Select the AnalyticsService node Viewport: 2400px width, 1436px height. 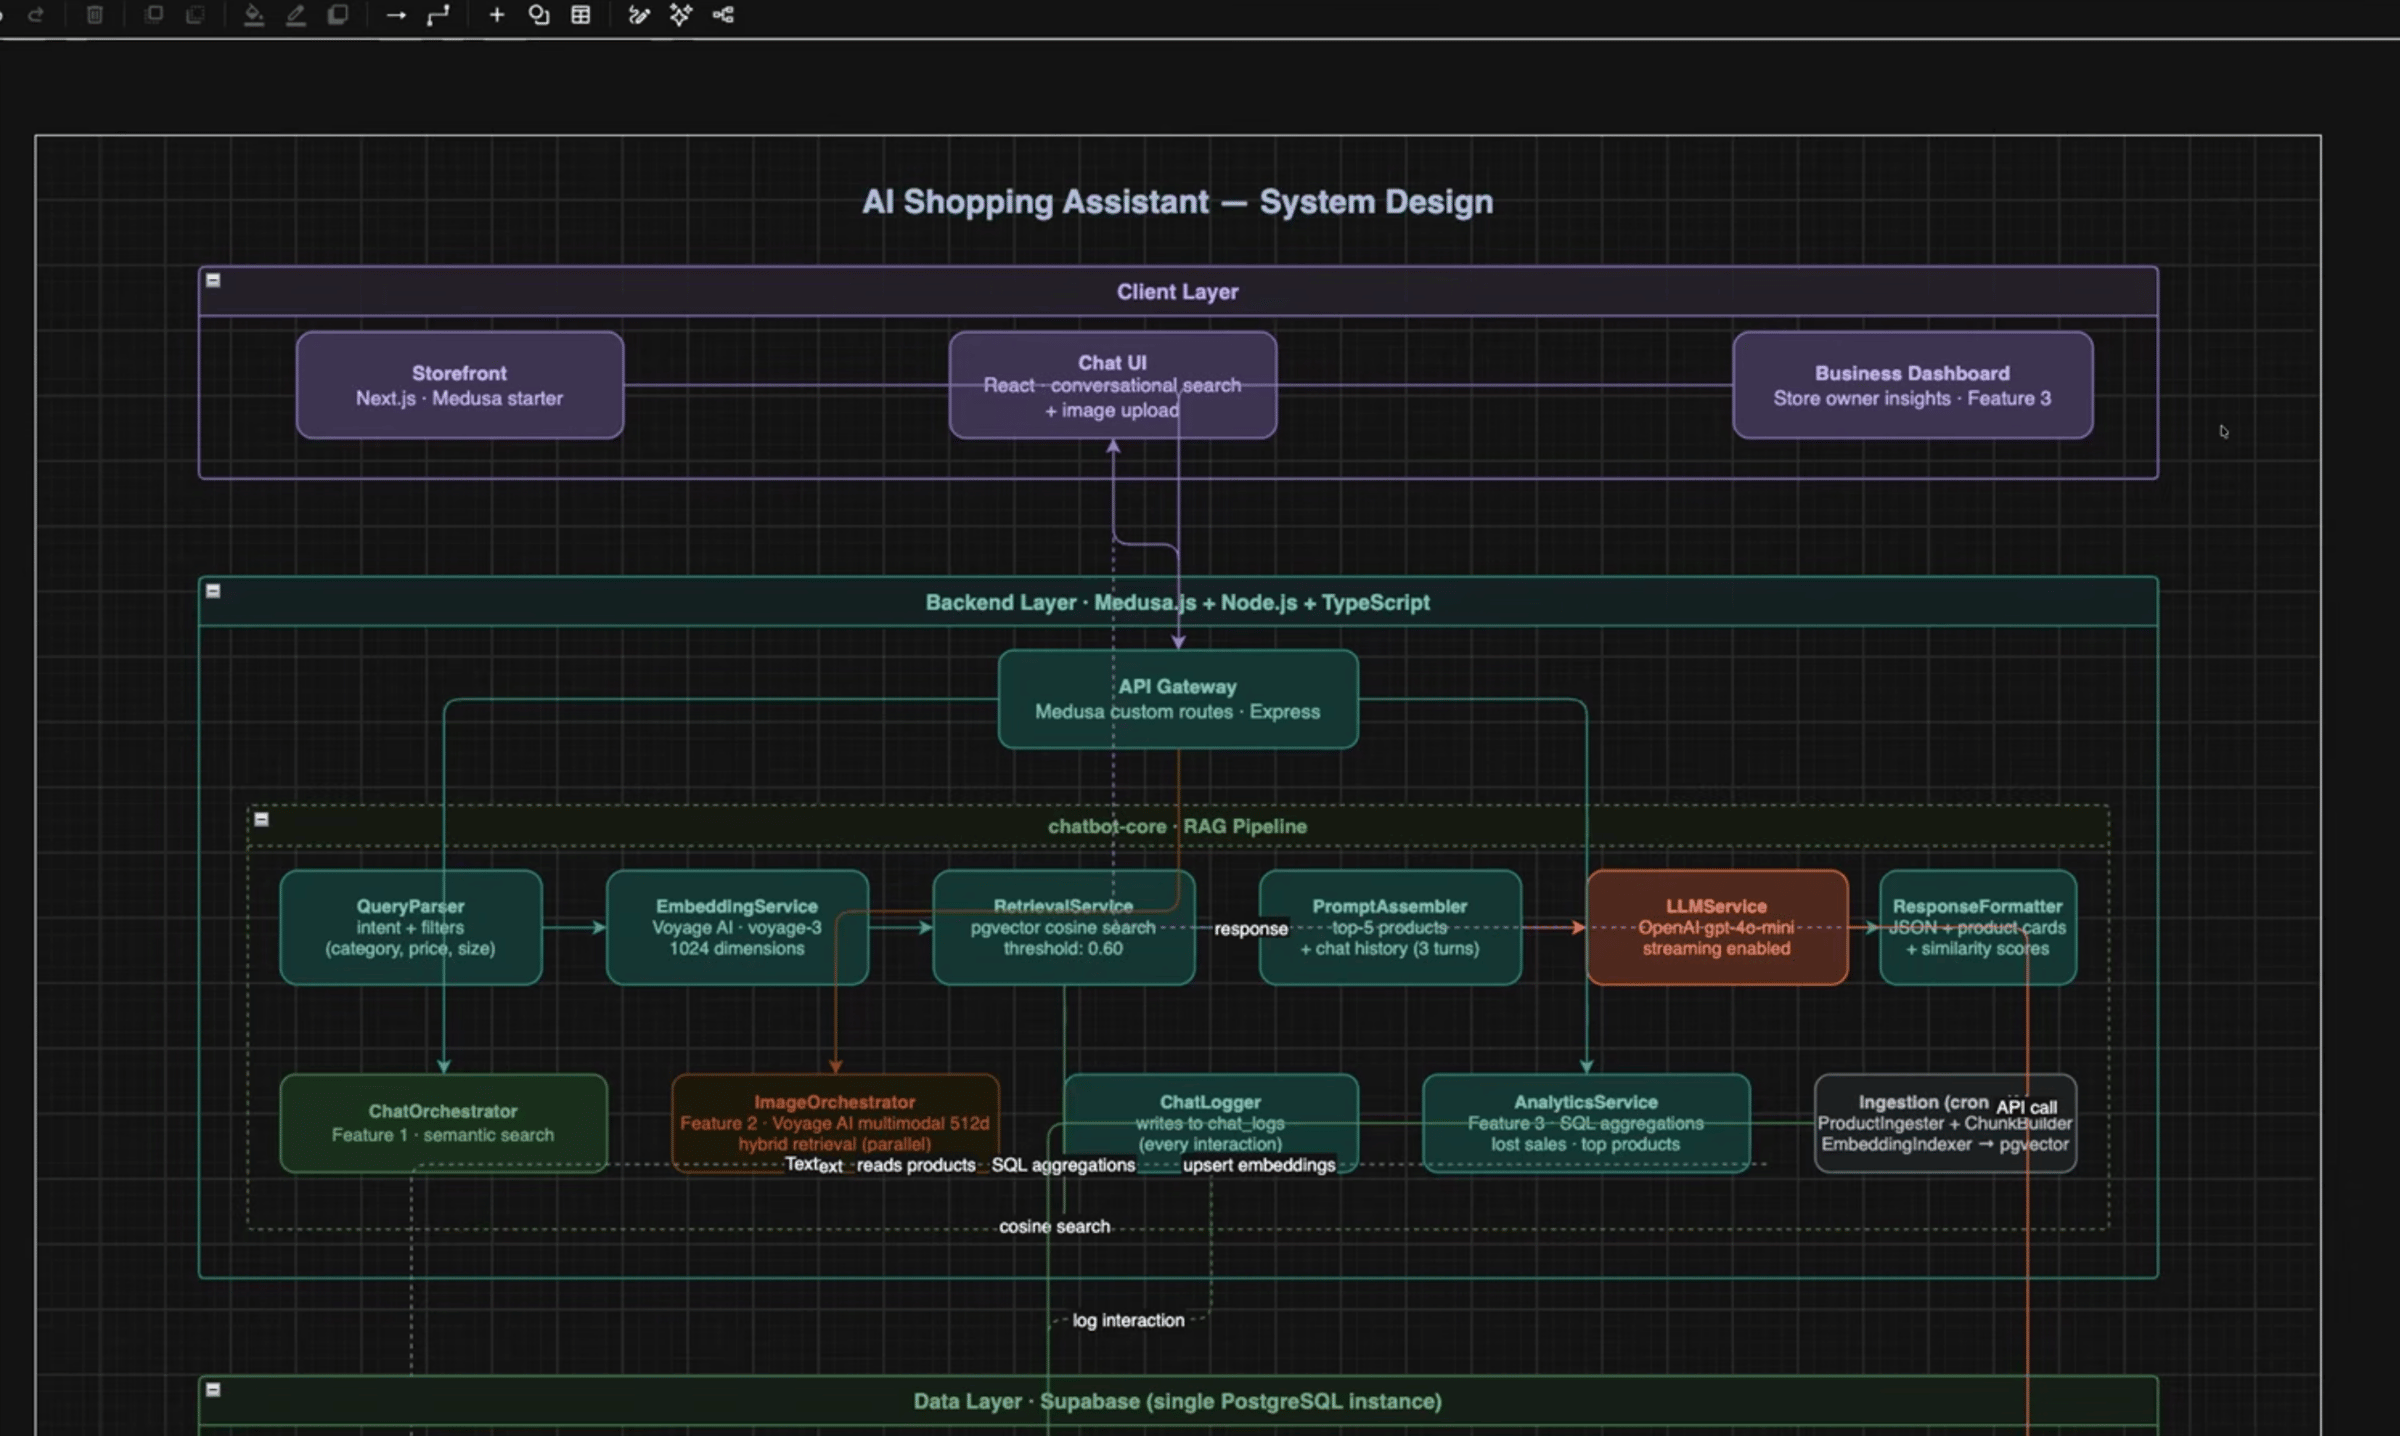click(x=1586, y=1123)
